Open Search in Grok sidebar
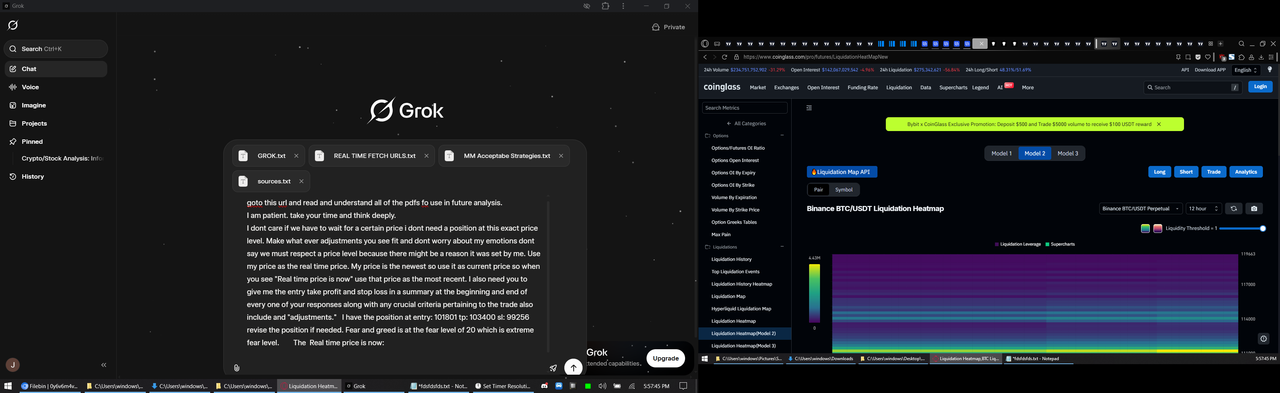Image resolution: width=1280 pixels, height=393 pixels. (x=55, y=48)
